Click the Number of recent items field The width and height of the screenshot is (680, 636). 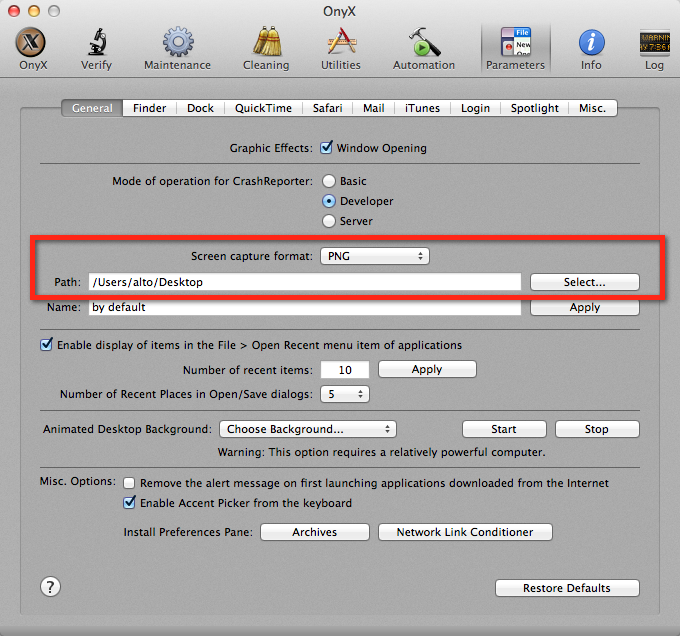pyautogui.click(x=345, y=369)
